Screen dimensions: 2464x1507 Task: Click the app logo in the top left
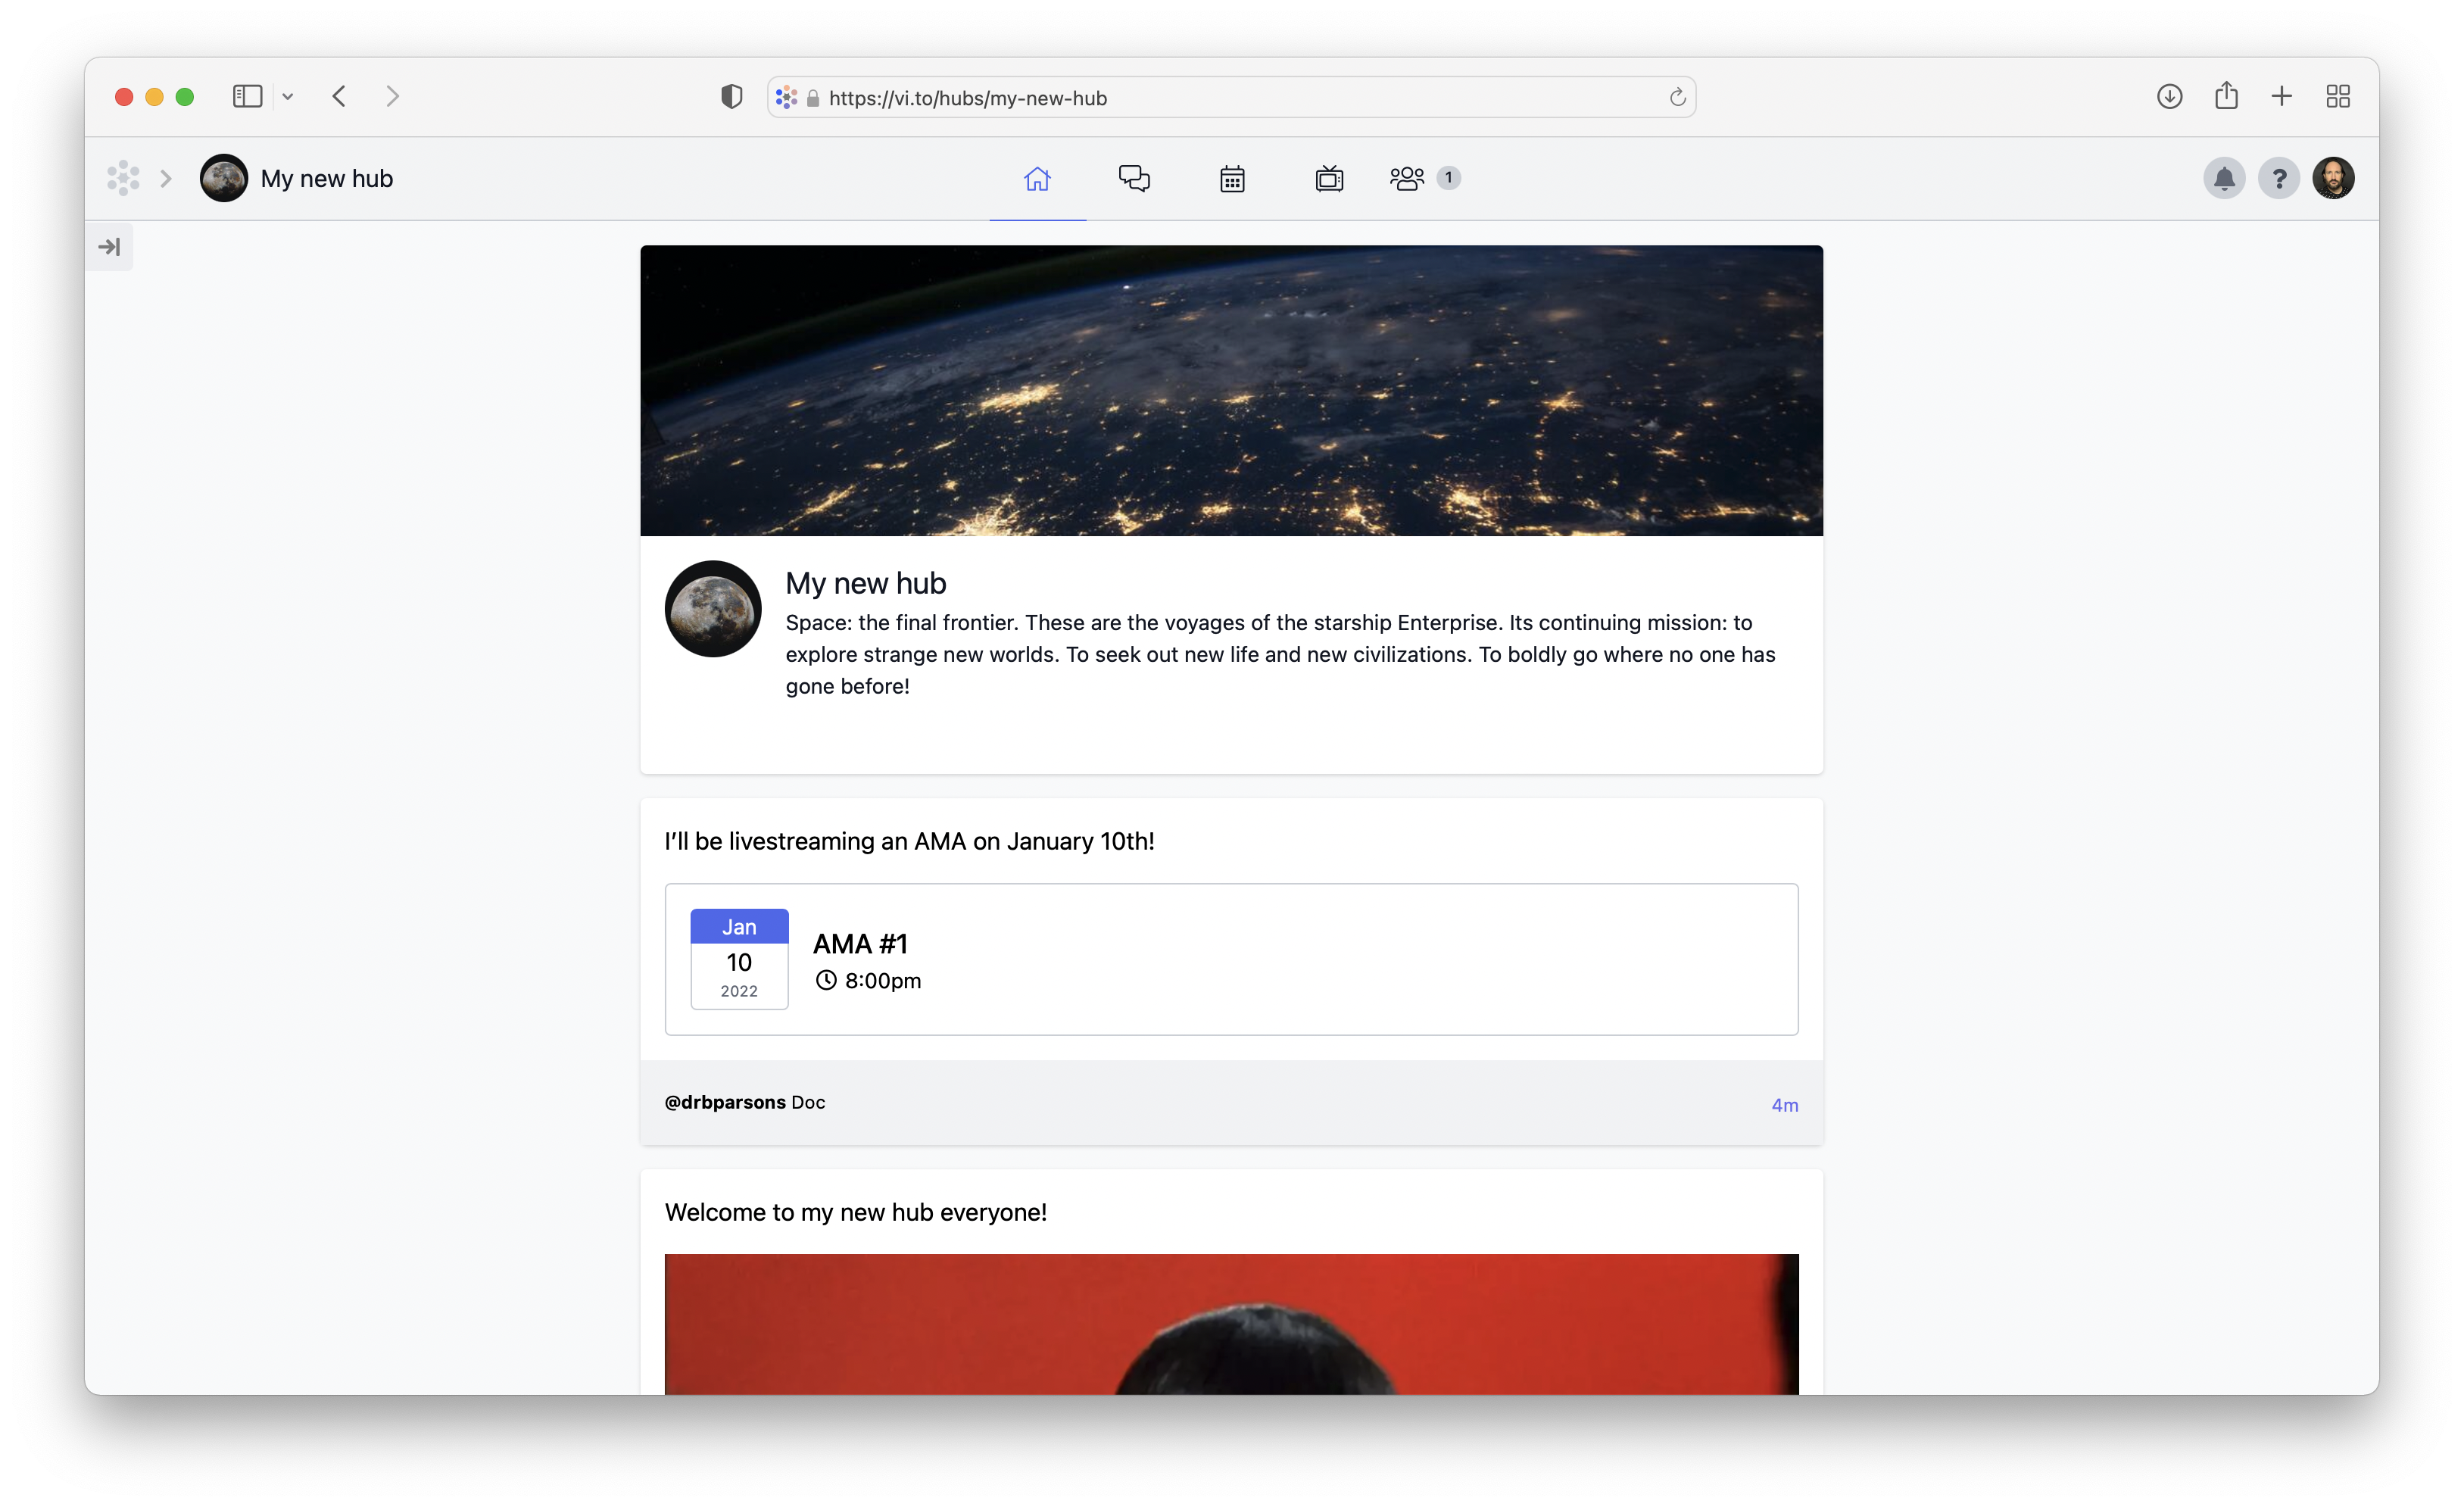coord(123,177)
